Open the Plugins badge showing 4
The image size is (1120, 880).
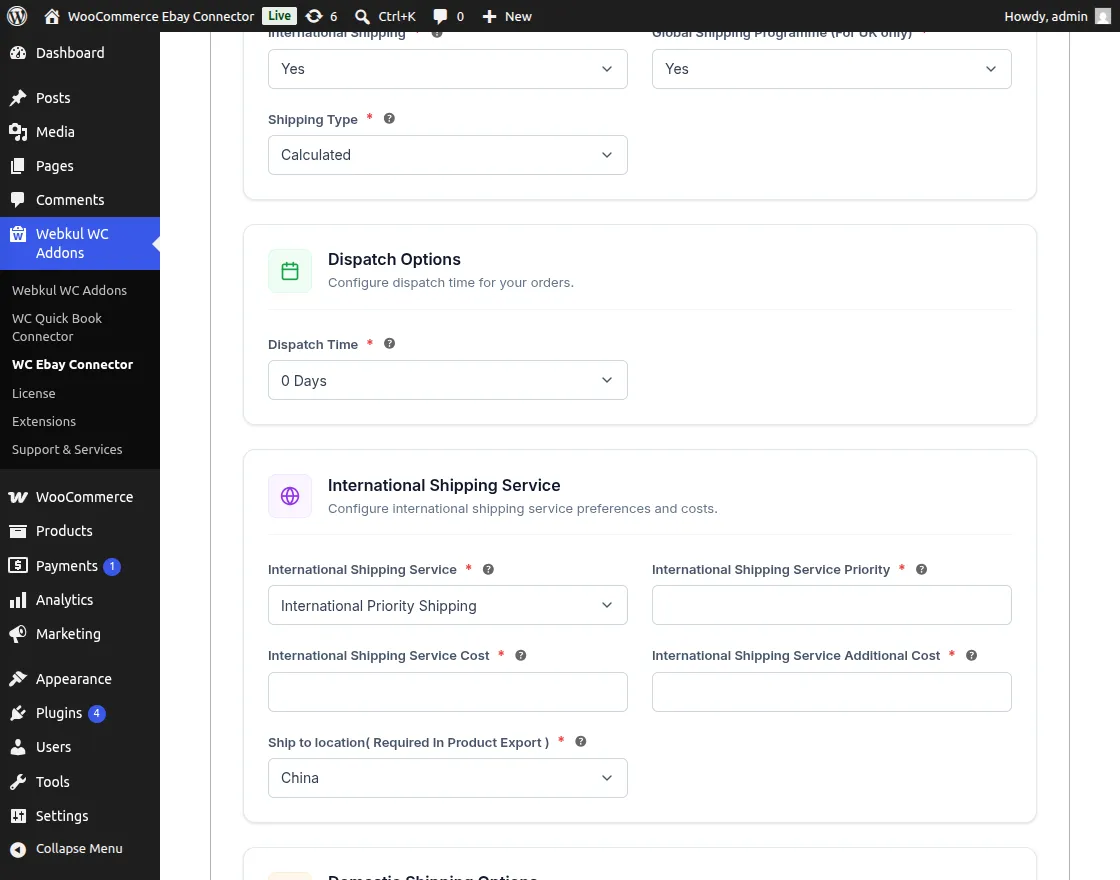coord(96,713)
